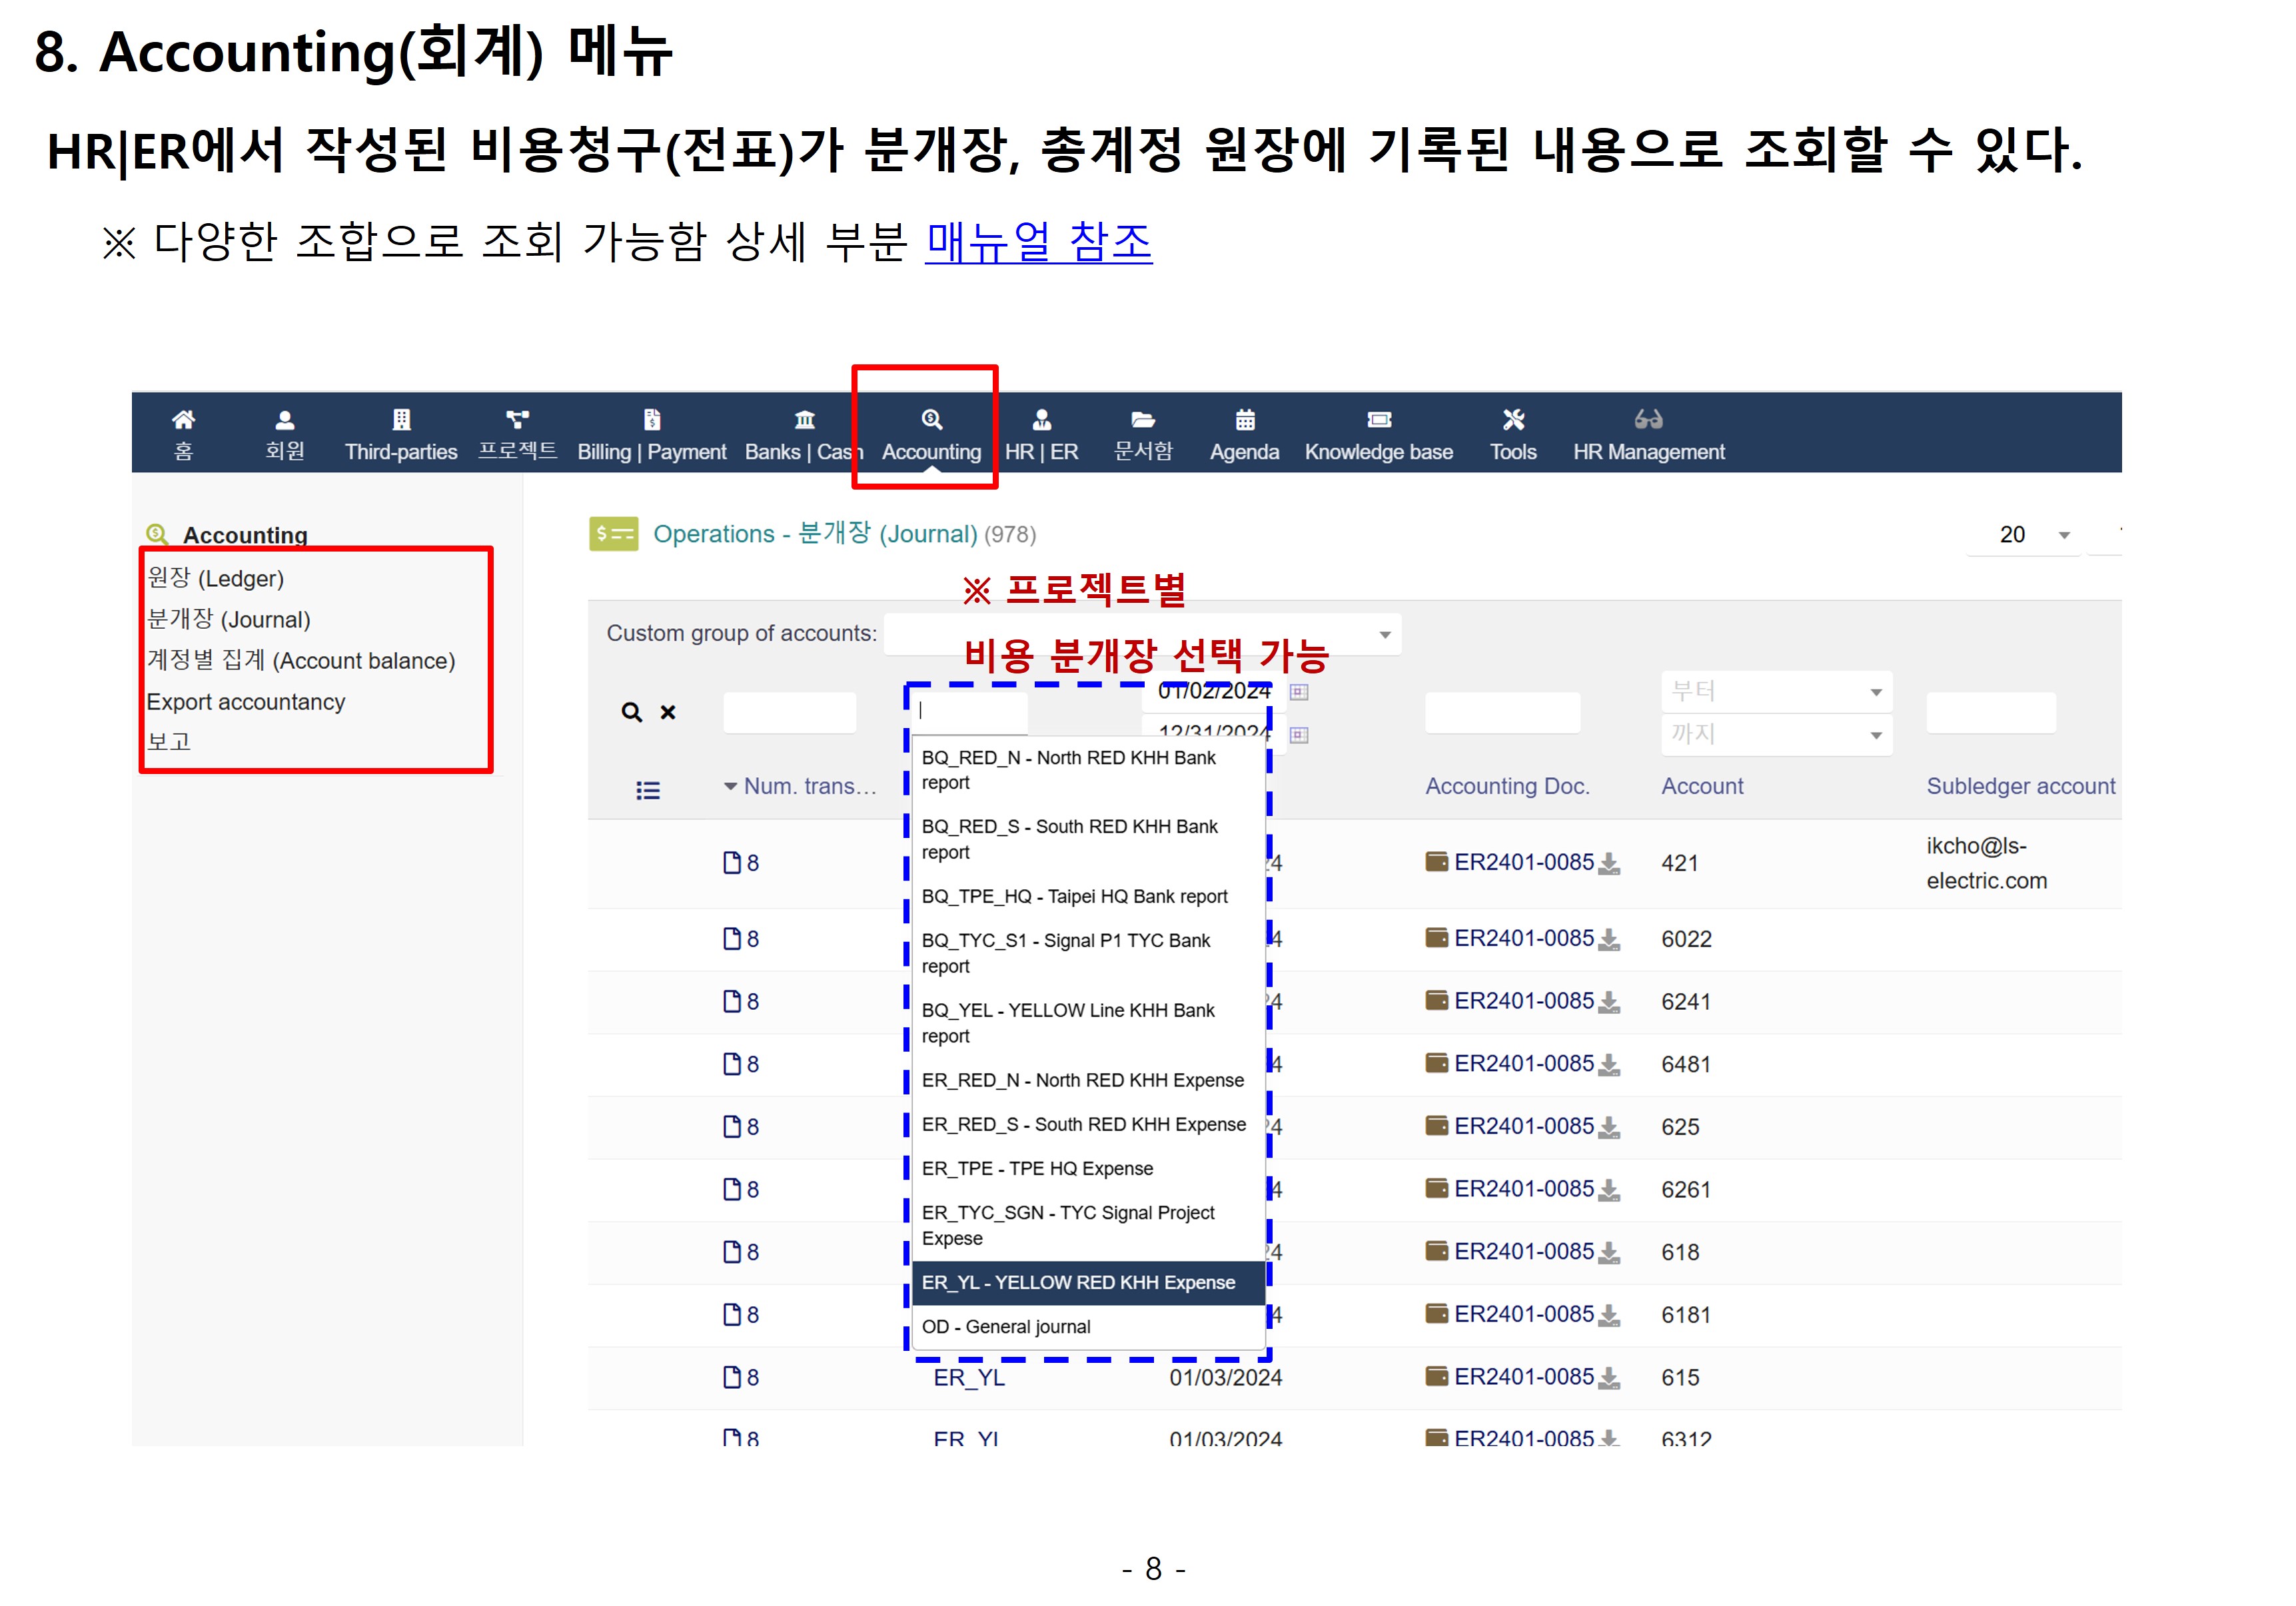Expand Custom group of accounts dropdown
Viewport: 2296px width, 1606px height.
pos(1384,635)
